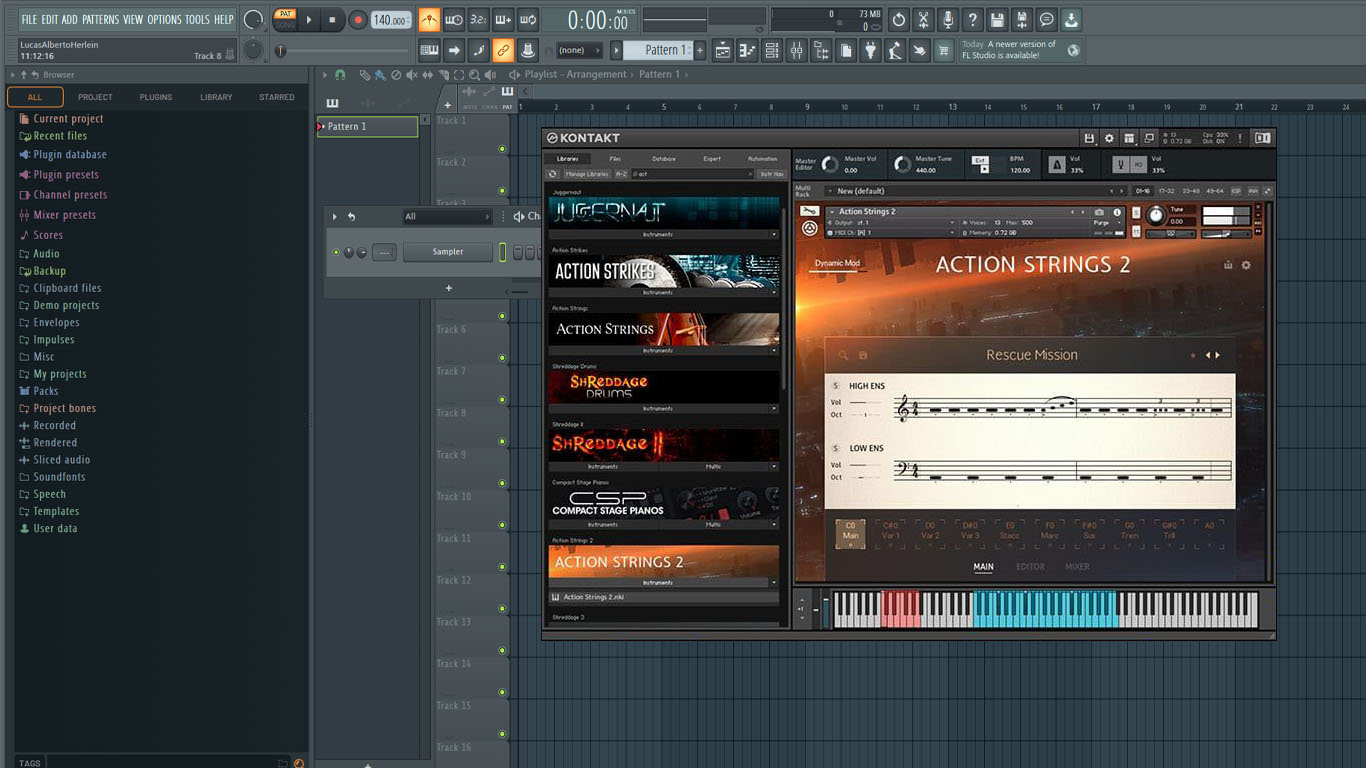
Task: Toggle typing keyboard to piano icon
Action: (429, 50)
